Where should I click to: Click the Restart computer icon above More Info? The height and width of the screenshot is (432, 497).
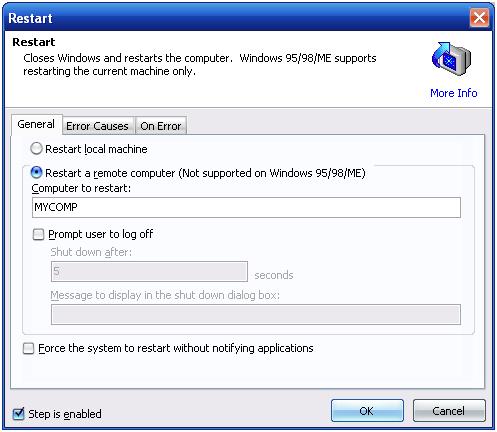pos(451,59)
